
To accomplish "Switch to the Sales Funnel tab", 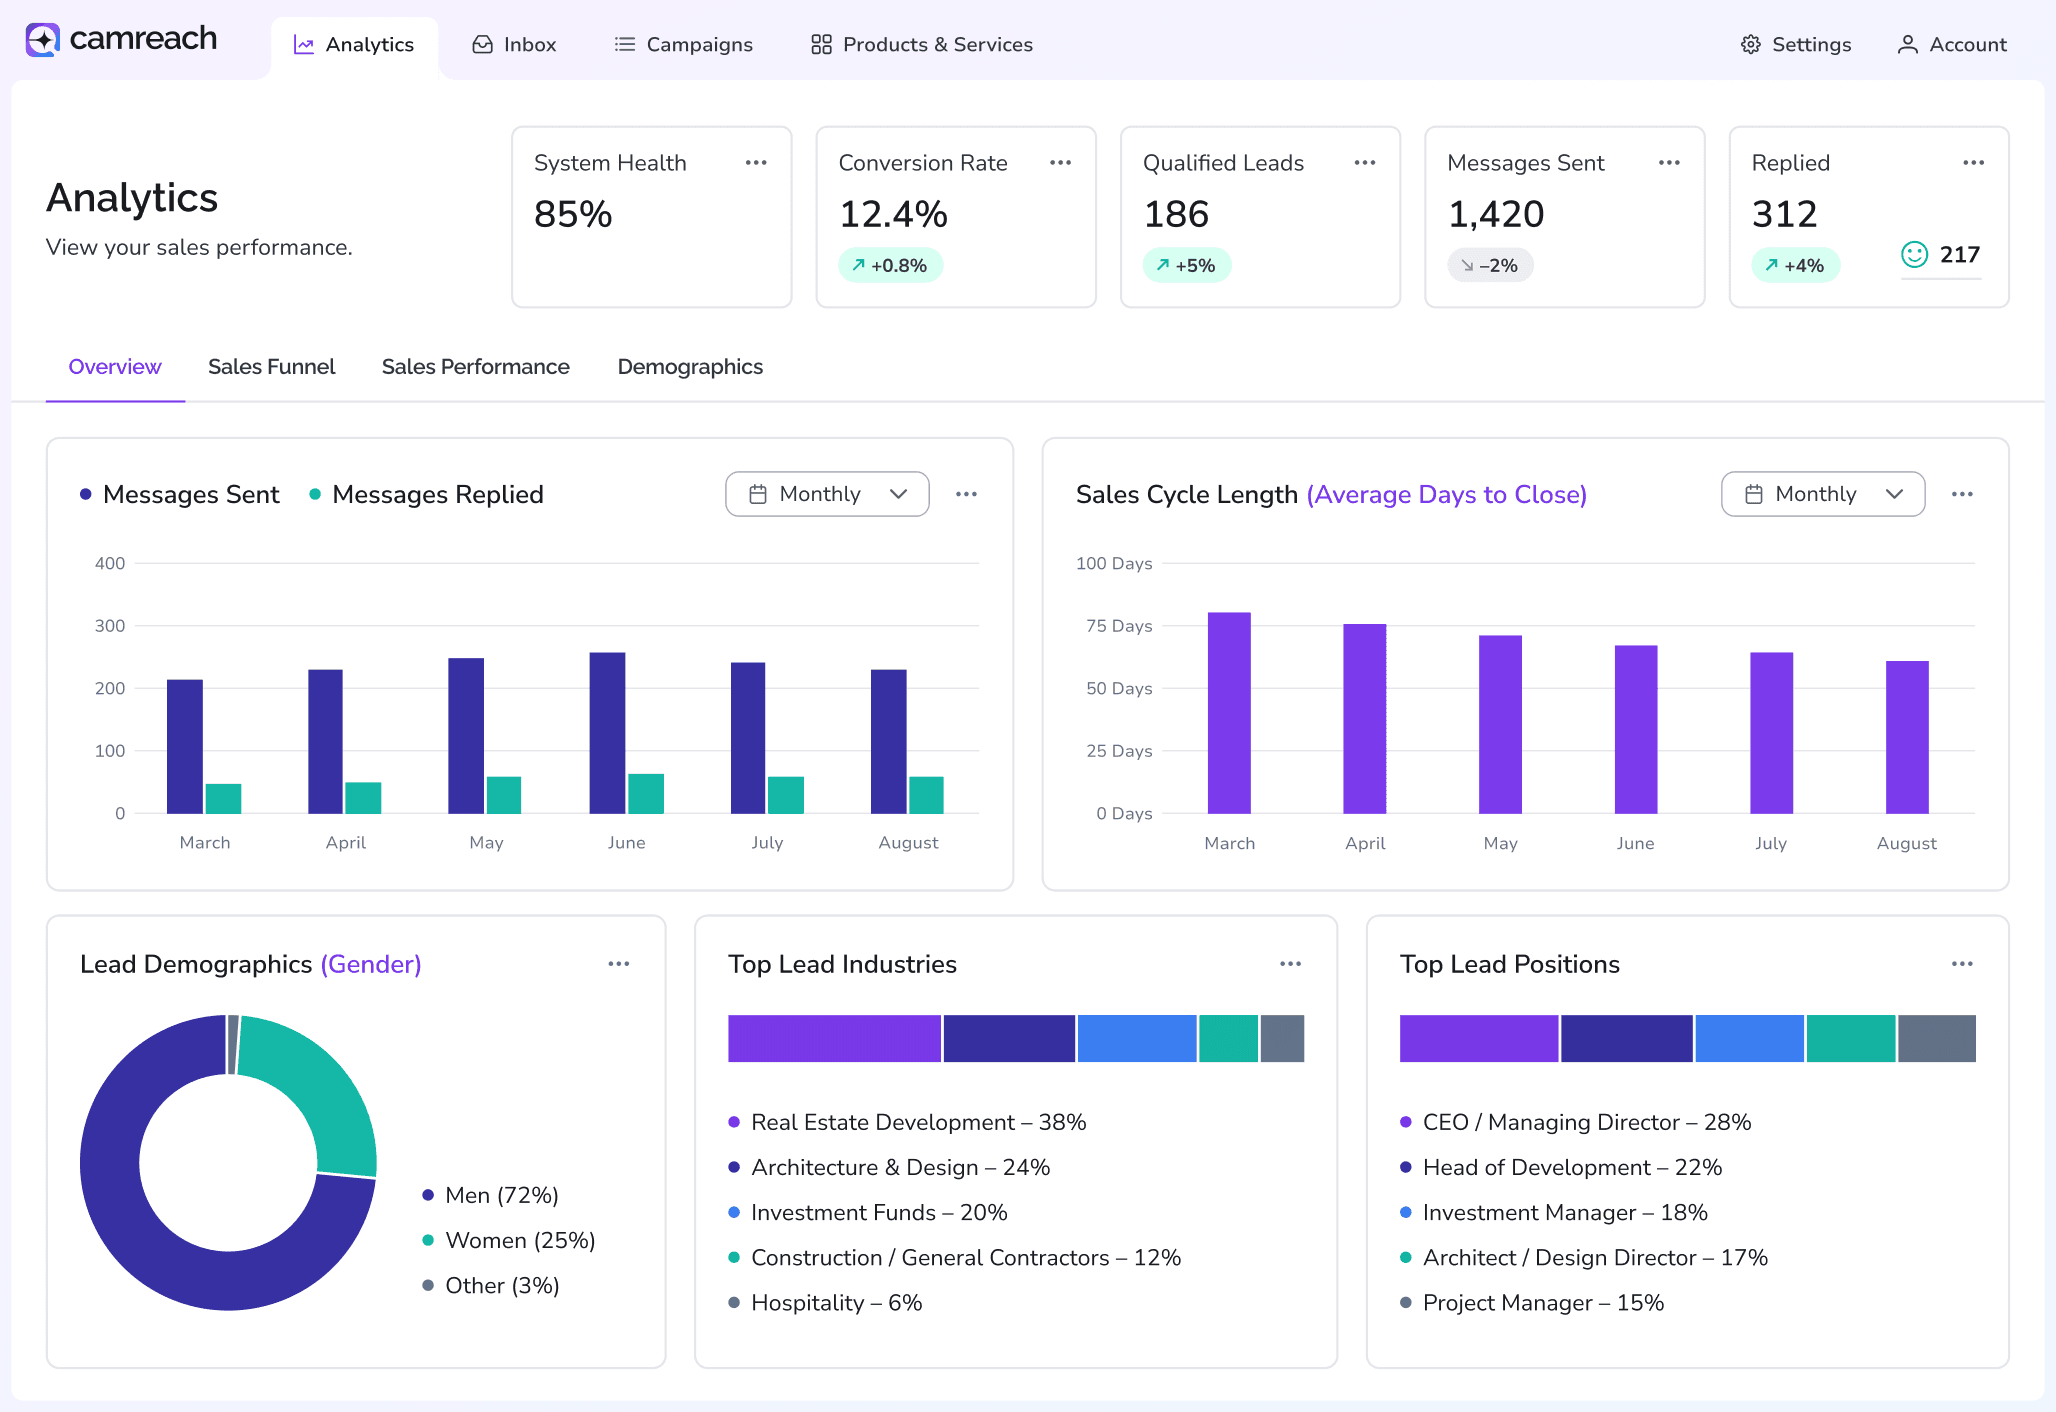I will click(271, 367).
